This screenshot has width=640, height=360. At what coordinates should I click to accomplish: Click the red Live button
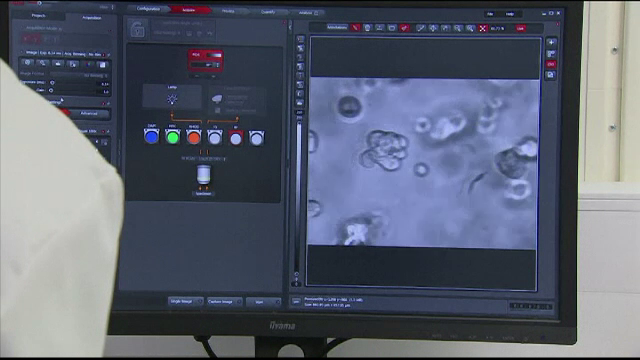(520, 29)
